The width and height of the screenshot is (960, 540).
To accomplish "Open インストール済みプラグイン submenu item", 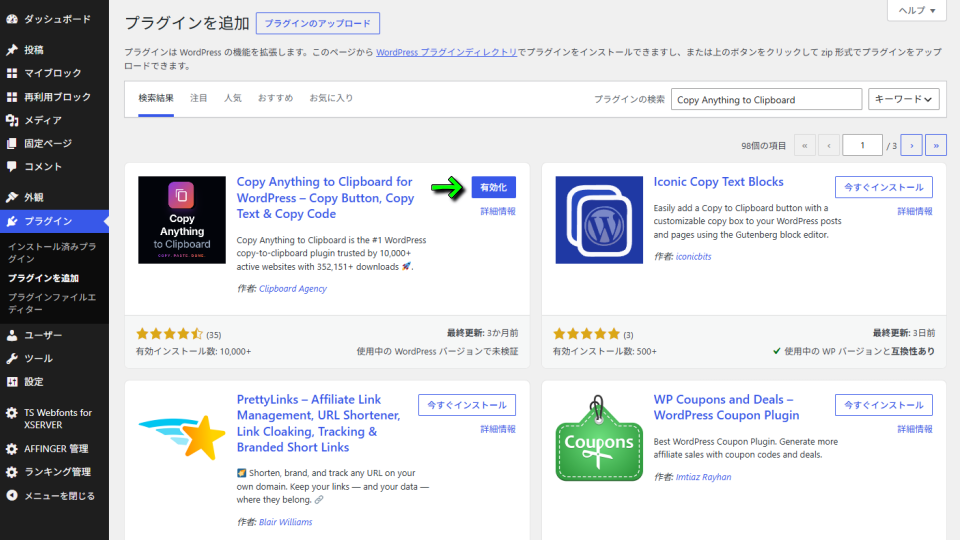I will (x=52, y=252).
